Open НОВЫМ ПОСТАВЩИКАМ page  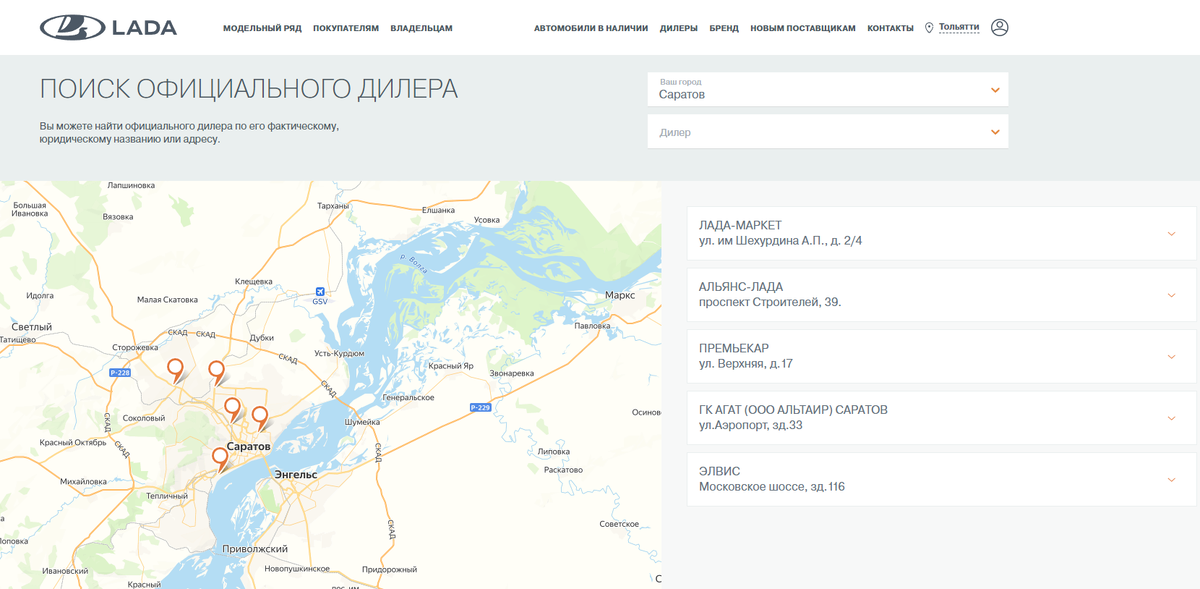pyautogui.click(x=803, y=28)
